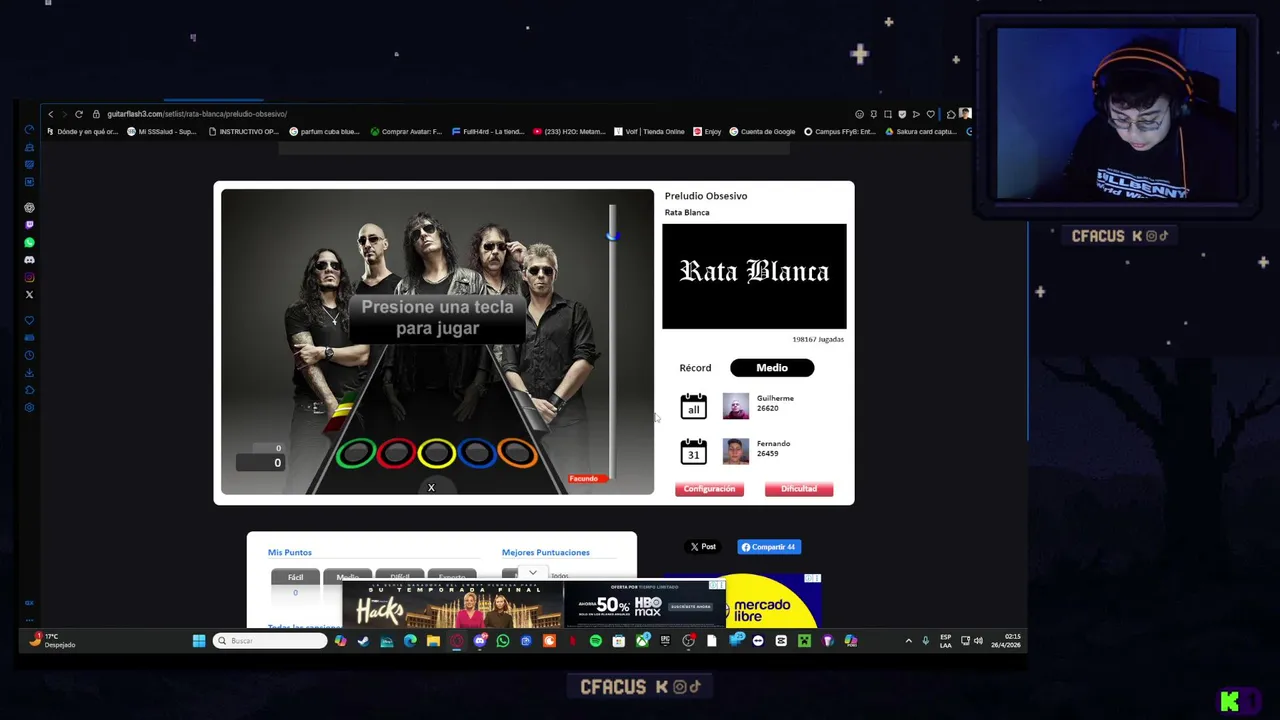
Task: Reload the page with the refresh icon
Action: (x=79, y=114)
